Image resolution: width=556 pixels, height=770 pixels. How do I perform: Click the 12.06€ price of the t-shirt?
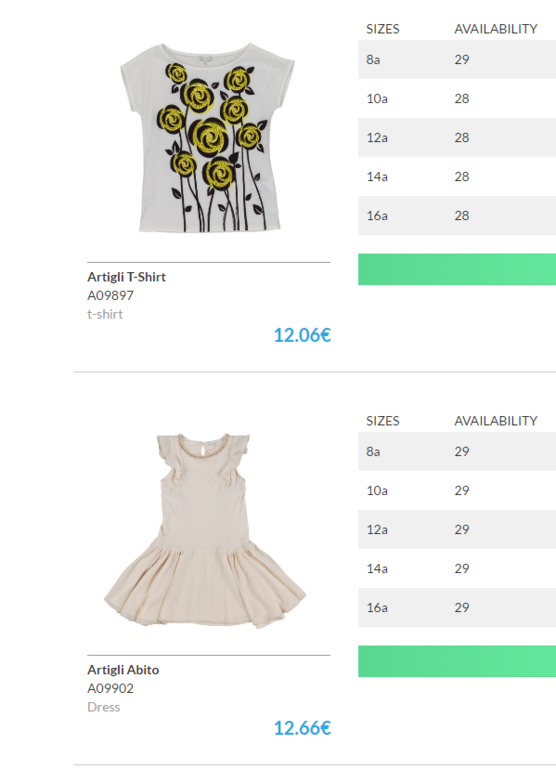302,335
